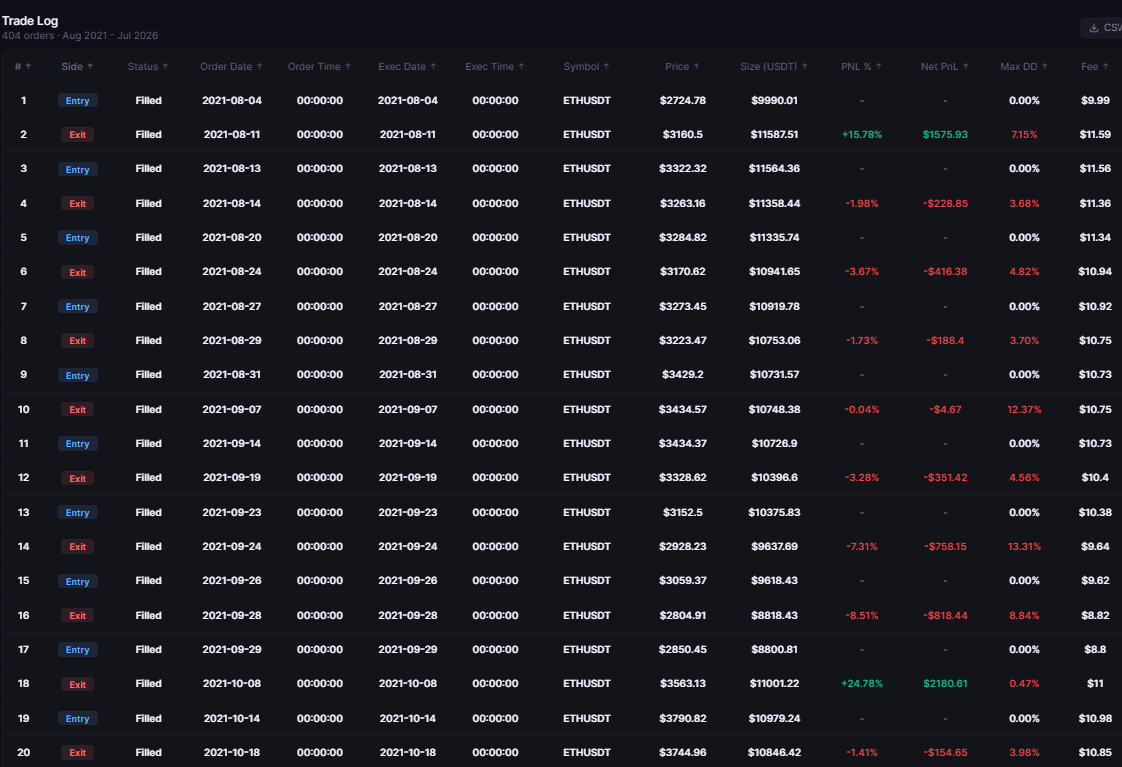Select net PnL value $2180.61
Image resolution: width=1122 pixels, height=767 pixels.
click(945, 683)
